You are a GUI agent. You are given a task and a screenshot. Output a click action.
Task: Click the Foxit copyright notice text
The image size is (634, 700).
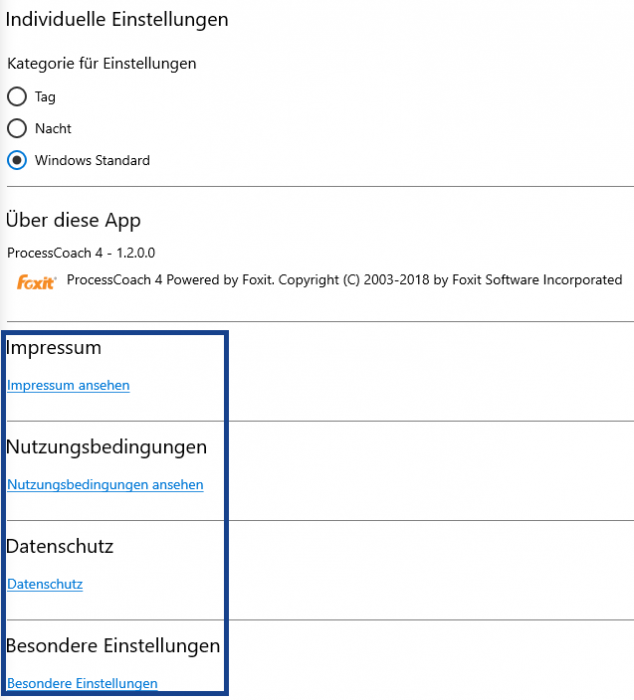coord(344,280)
